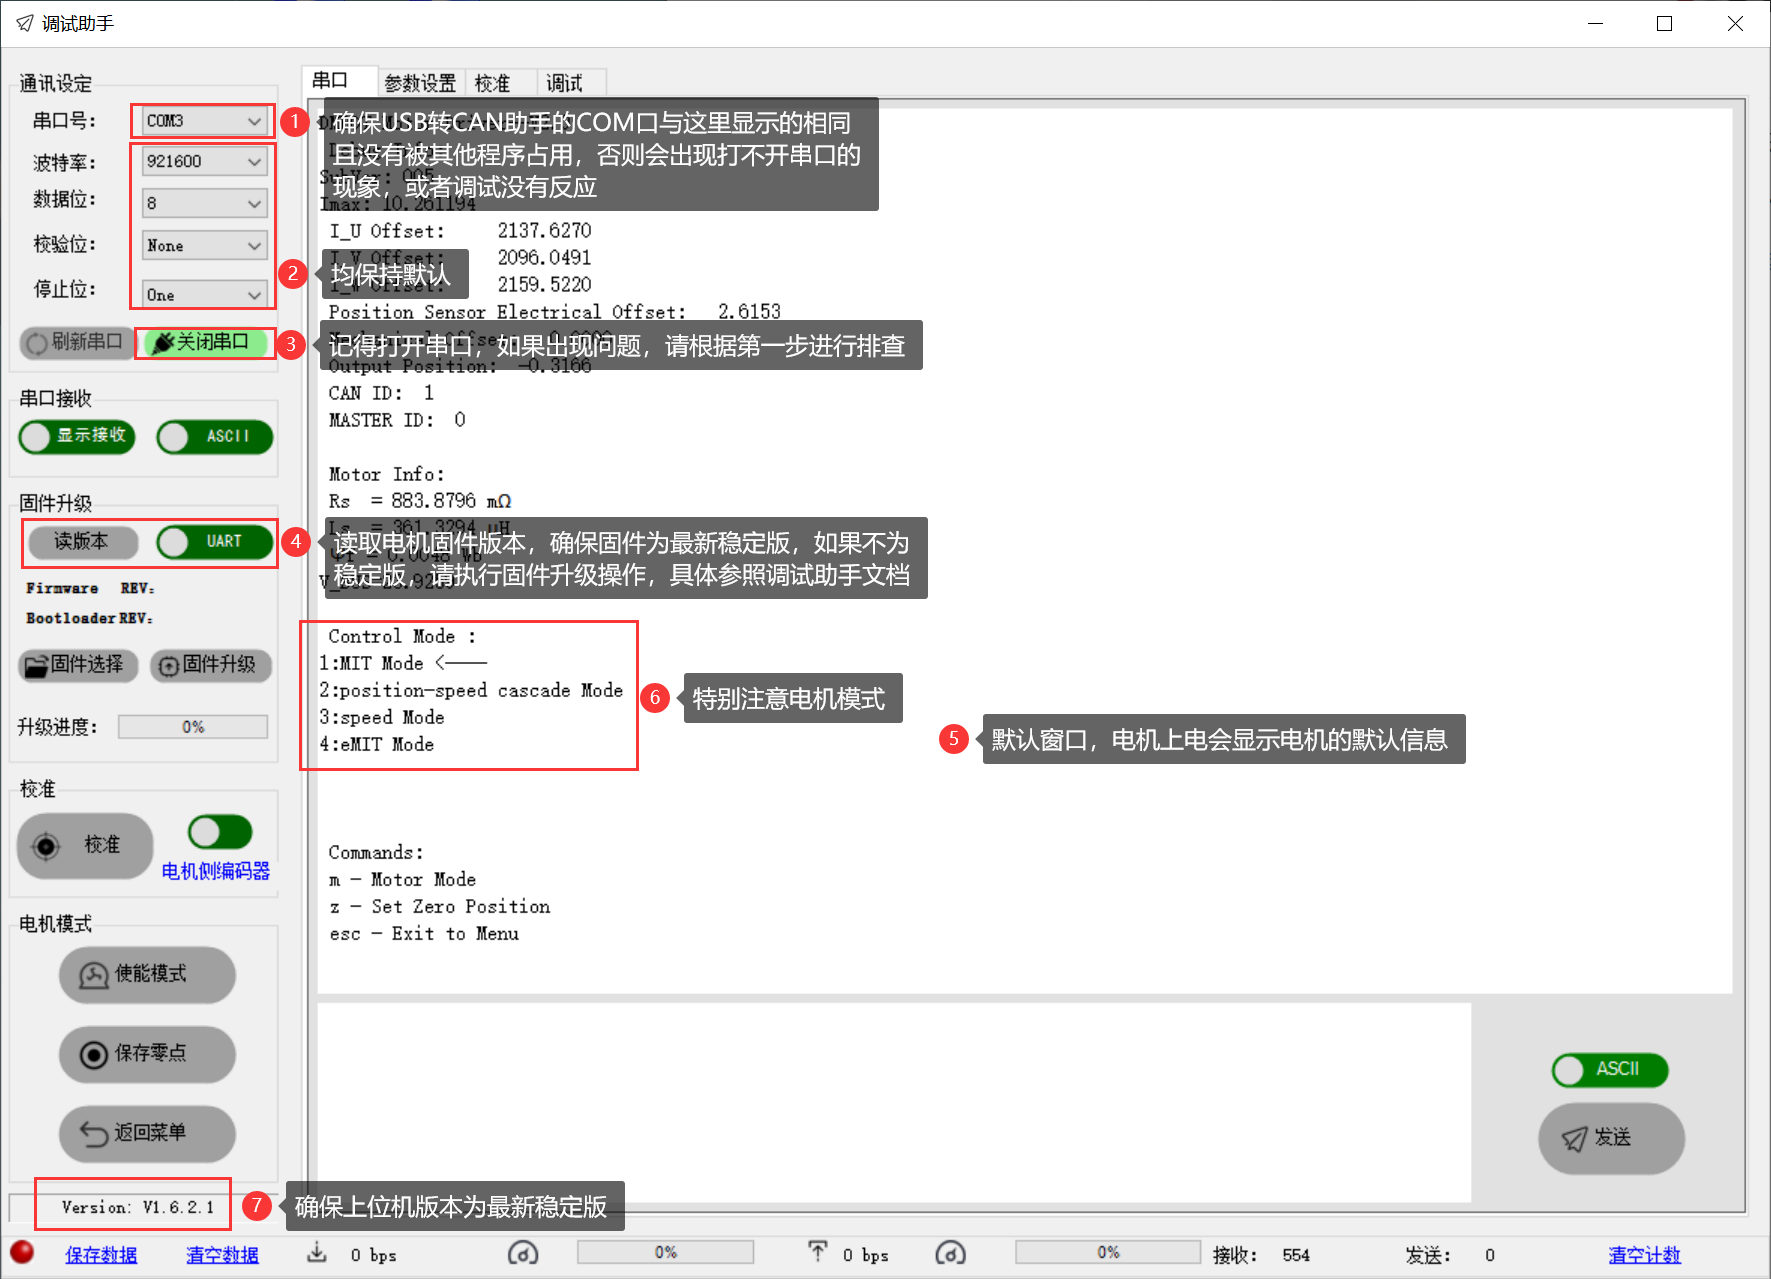Click the 清空计数 link

[x=1644, y=1255]
